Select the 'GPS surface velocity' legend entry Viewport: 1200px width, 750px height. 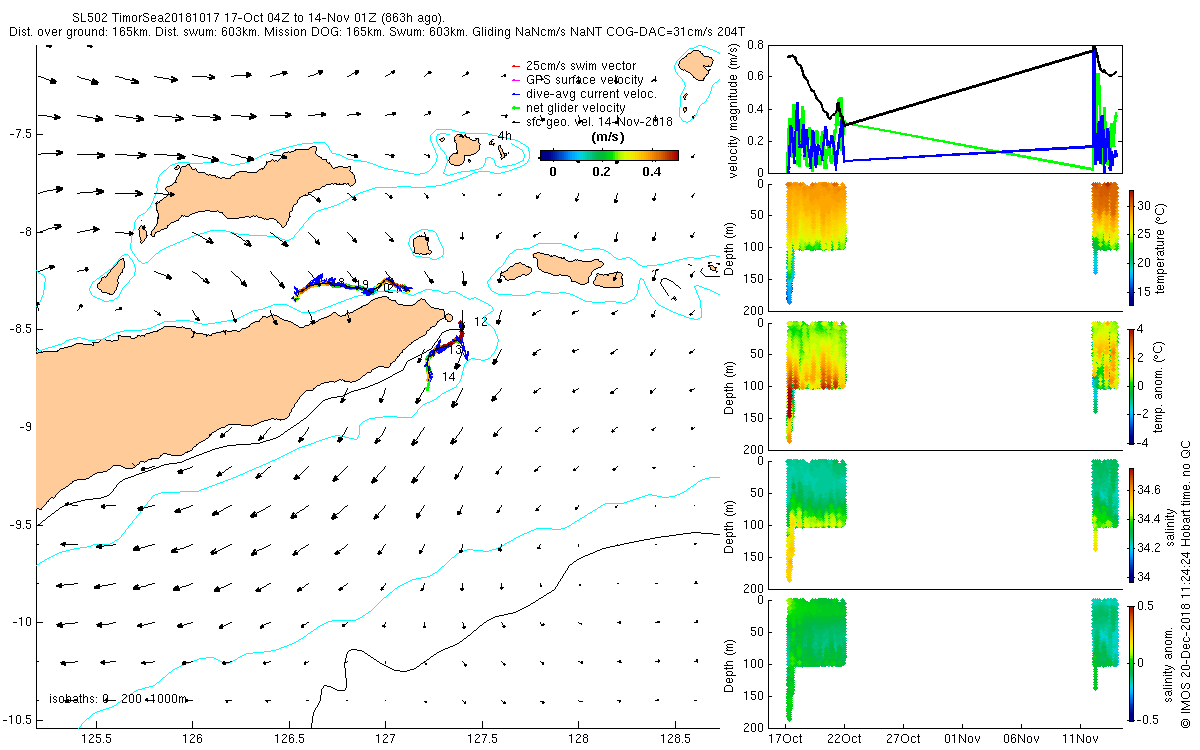click(577, 80)
